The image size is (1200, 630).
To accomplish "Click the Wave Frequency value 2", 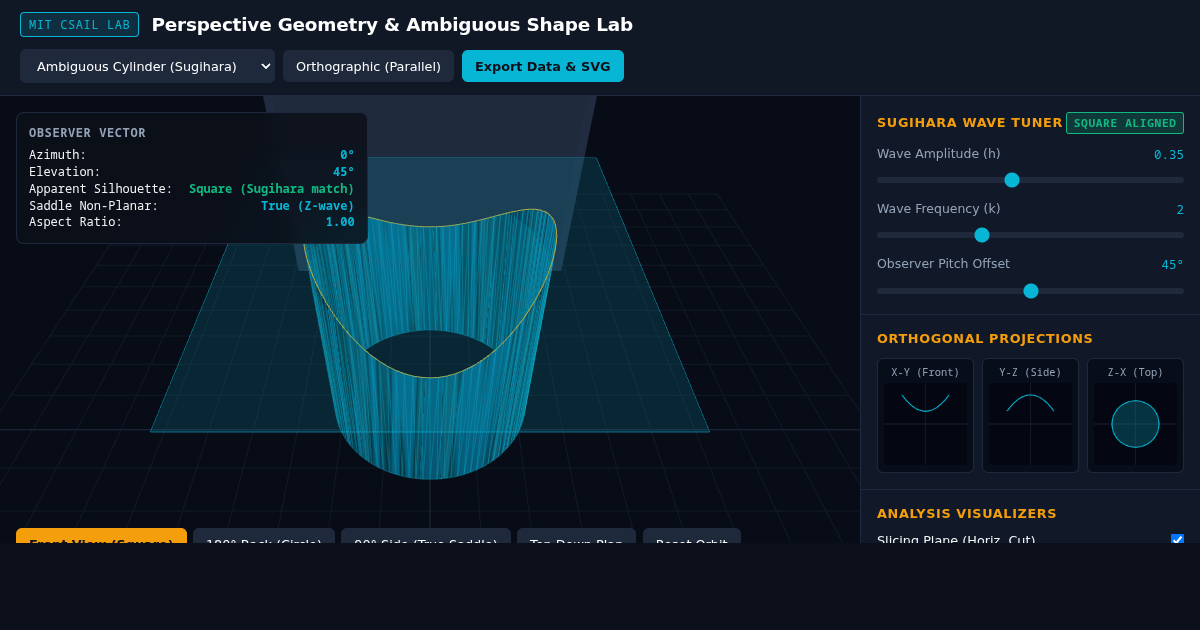I will (1180, 210).
